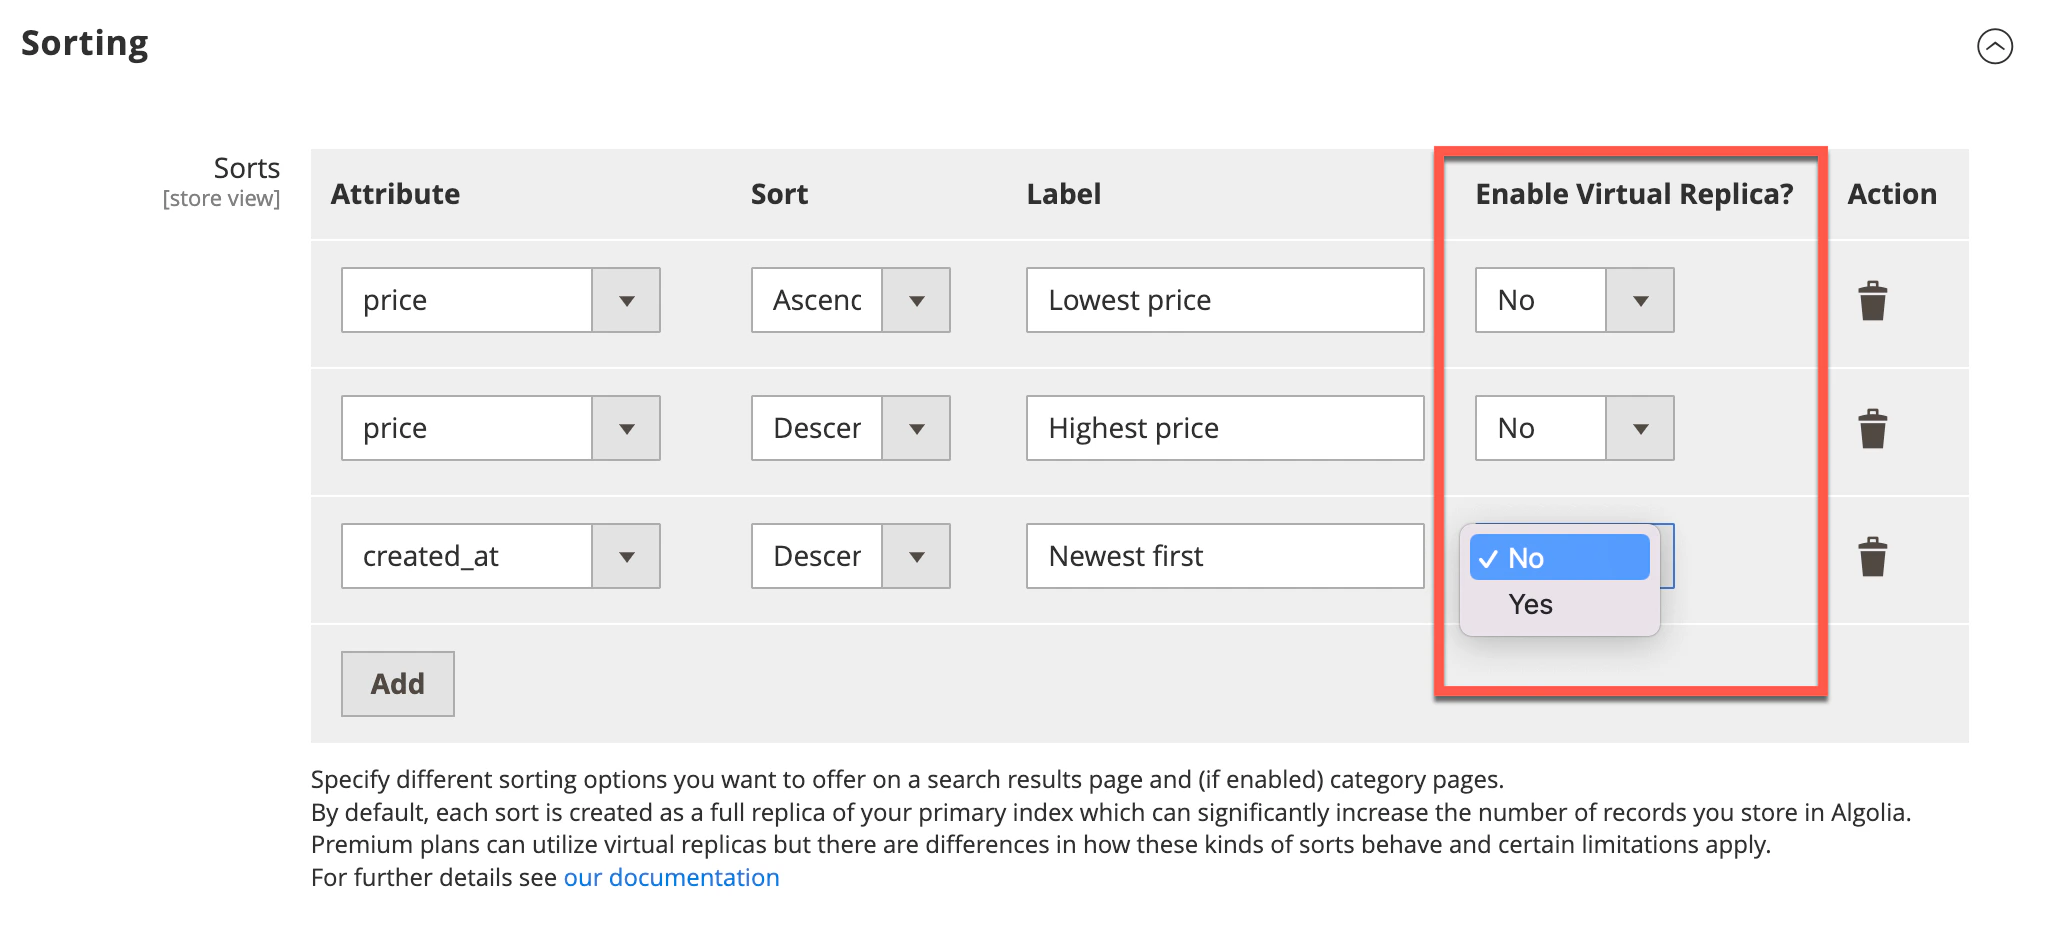2054x942 pixels.
Task: Open the created_at attribute dropdown arrow
Action: [x=627, y=556]
